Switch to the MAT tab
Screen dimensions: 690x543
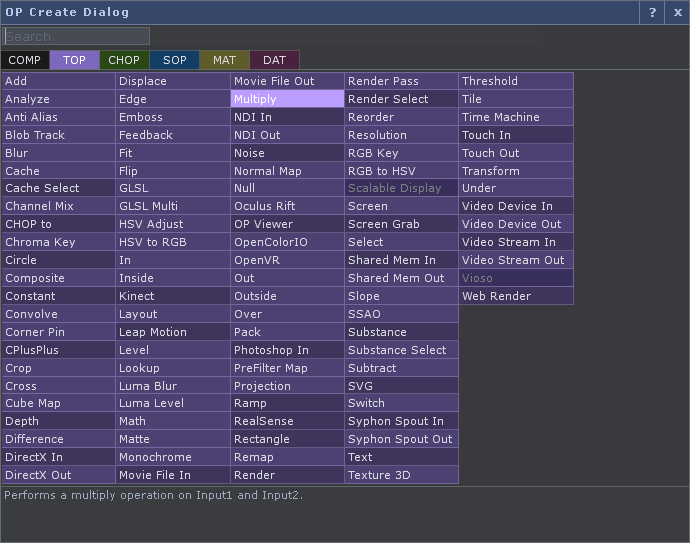[x=224, y=60]
